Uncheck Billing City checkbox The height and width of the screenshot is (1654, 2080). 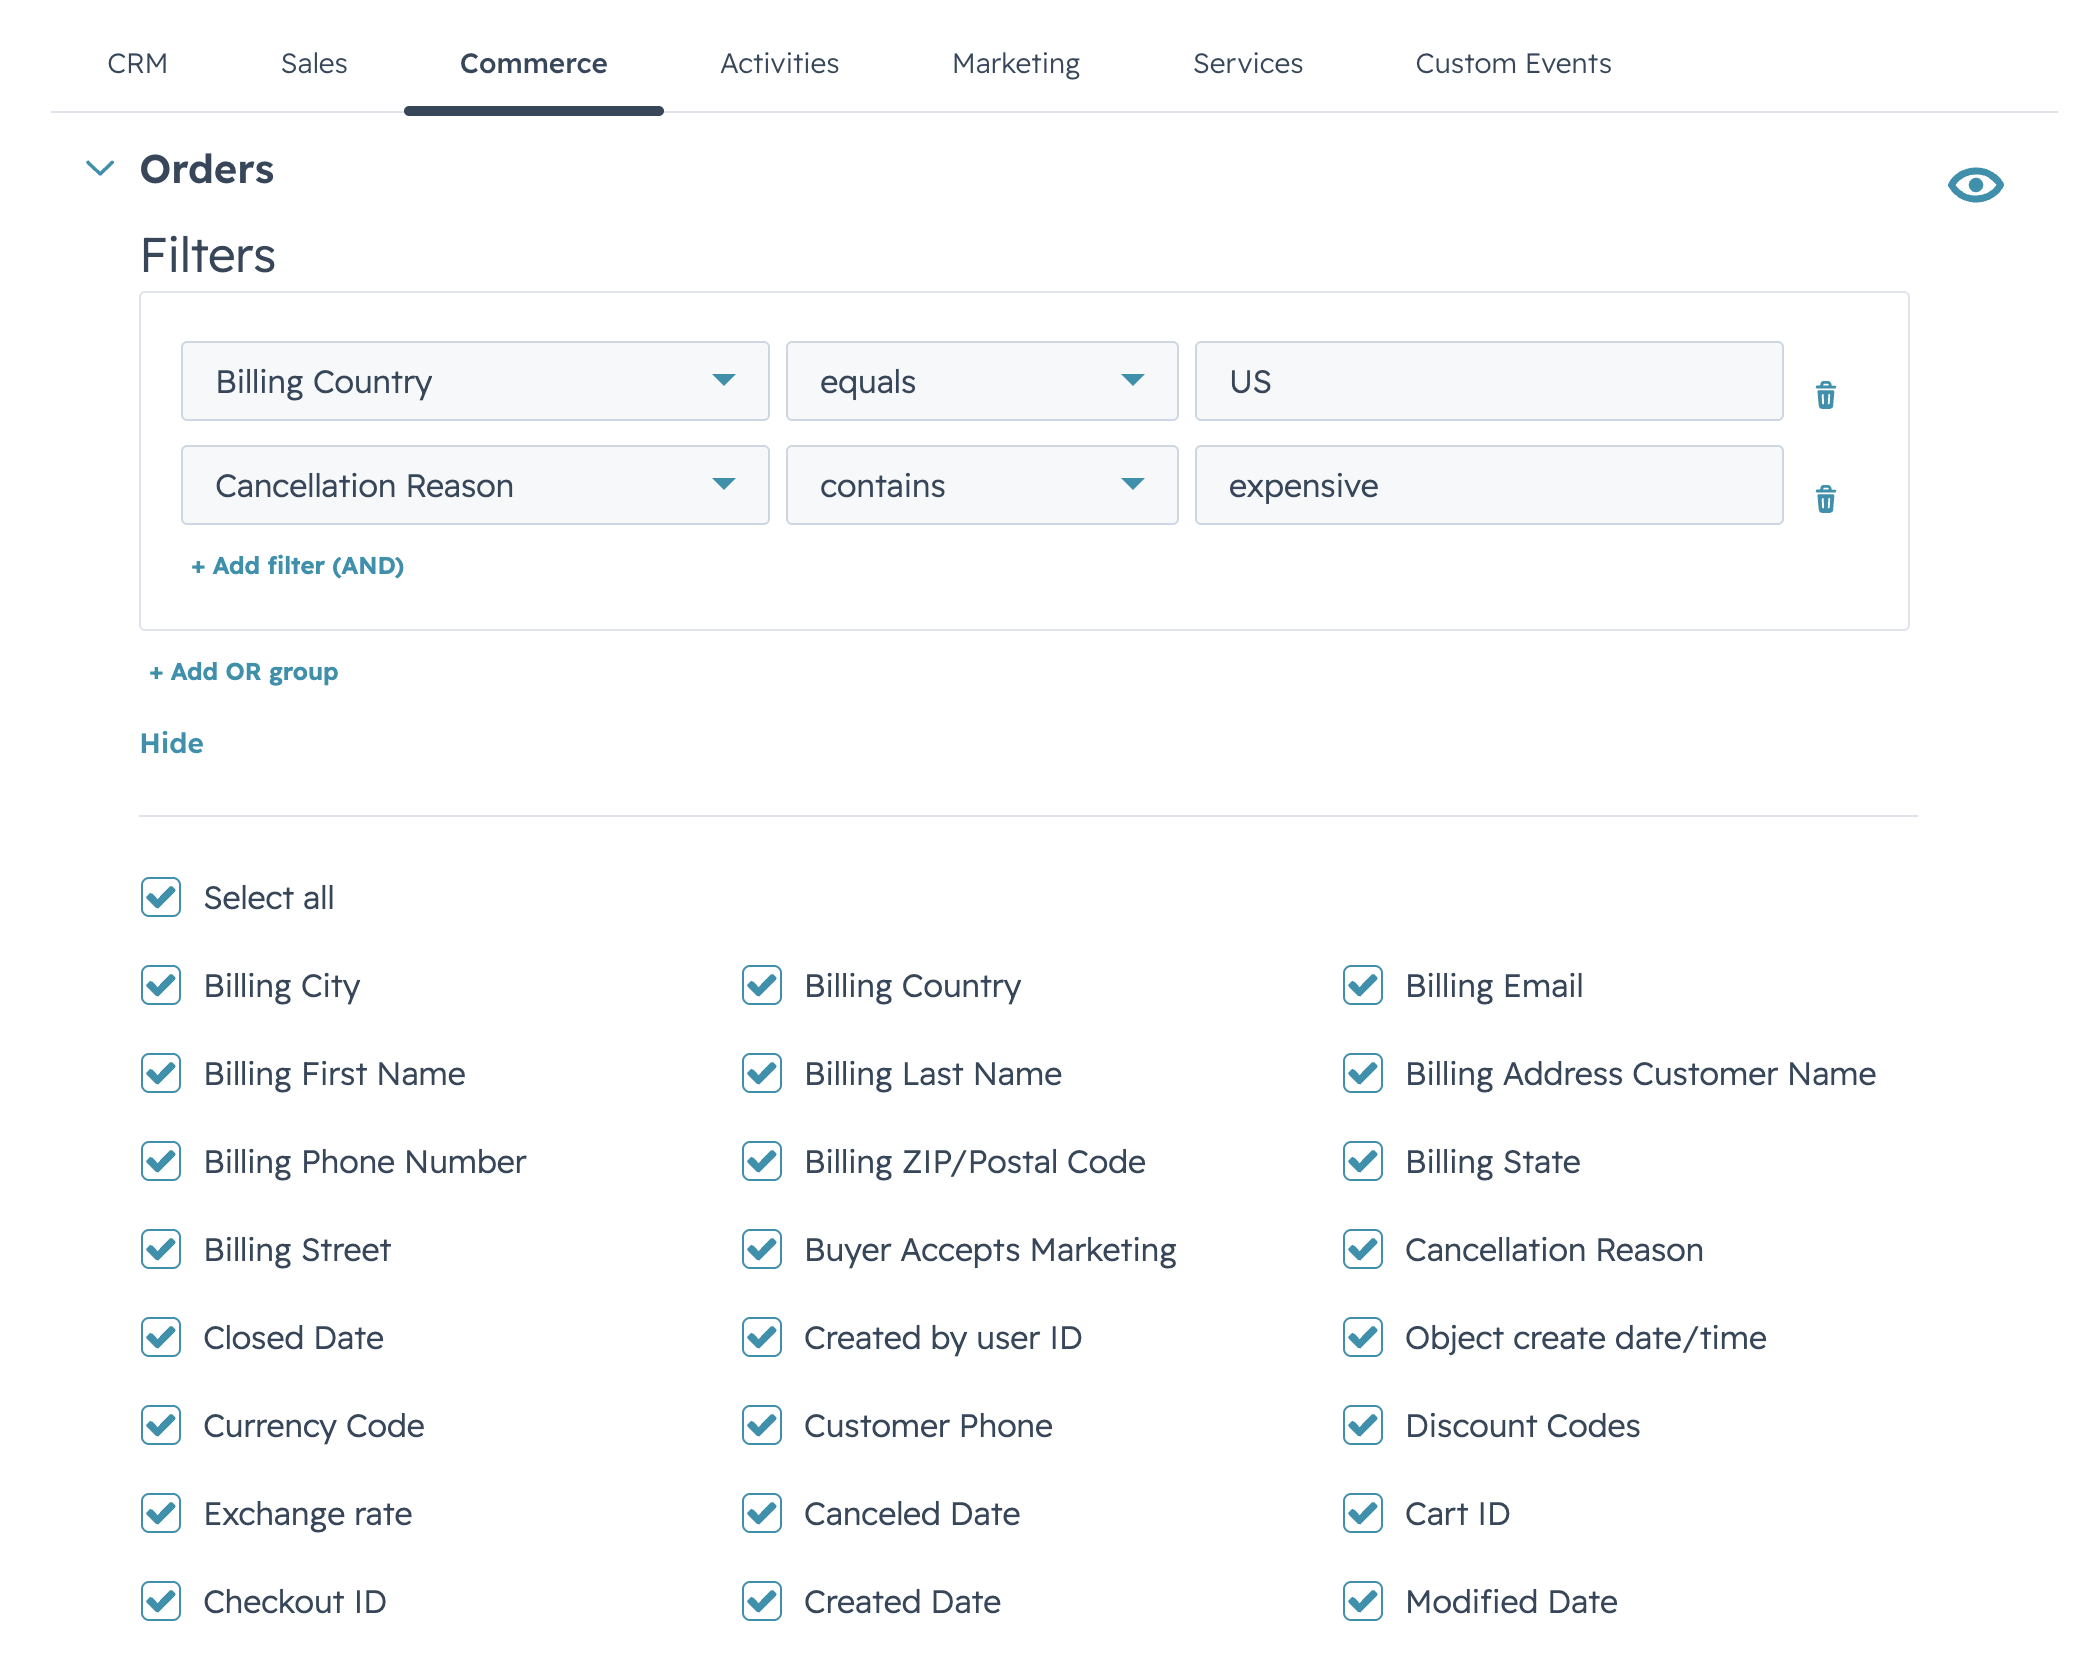tap(161, 985)
